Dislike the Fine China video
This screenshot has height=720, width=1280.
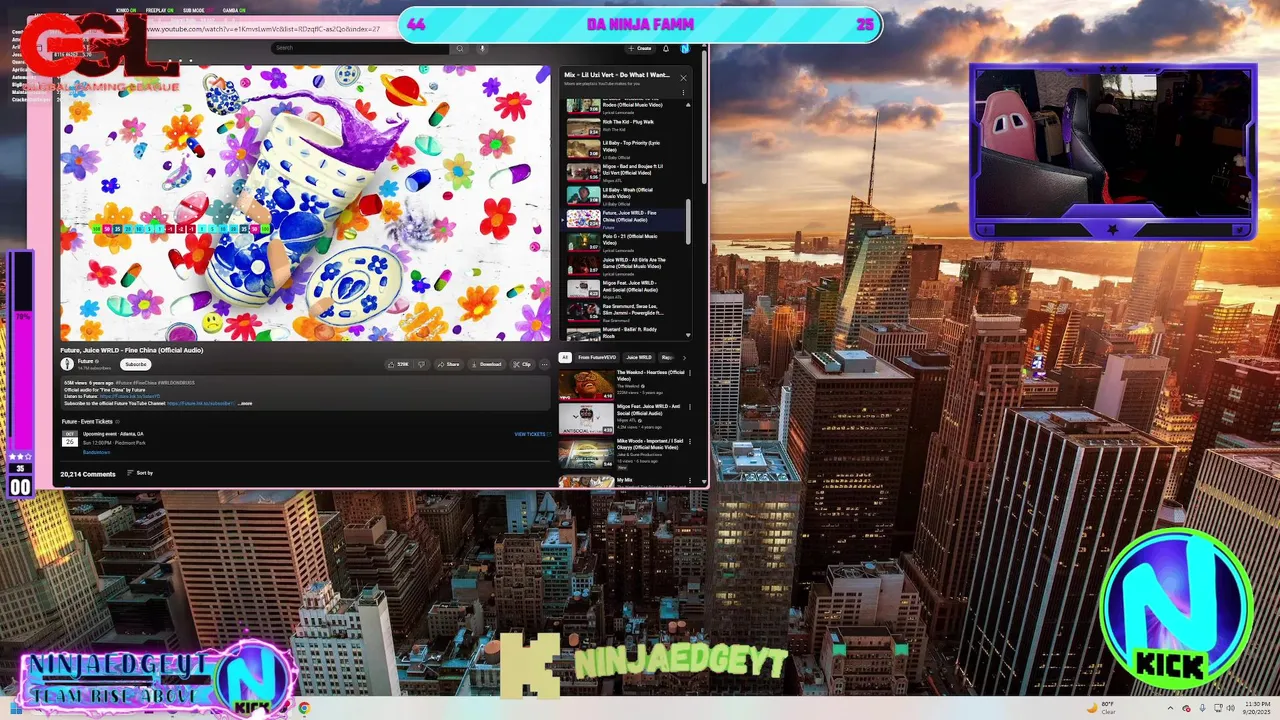point(421,364)
